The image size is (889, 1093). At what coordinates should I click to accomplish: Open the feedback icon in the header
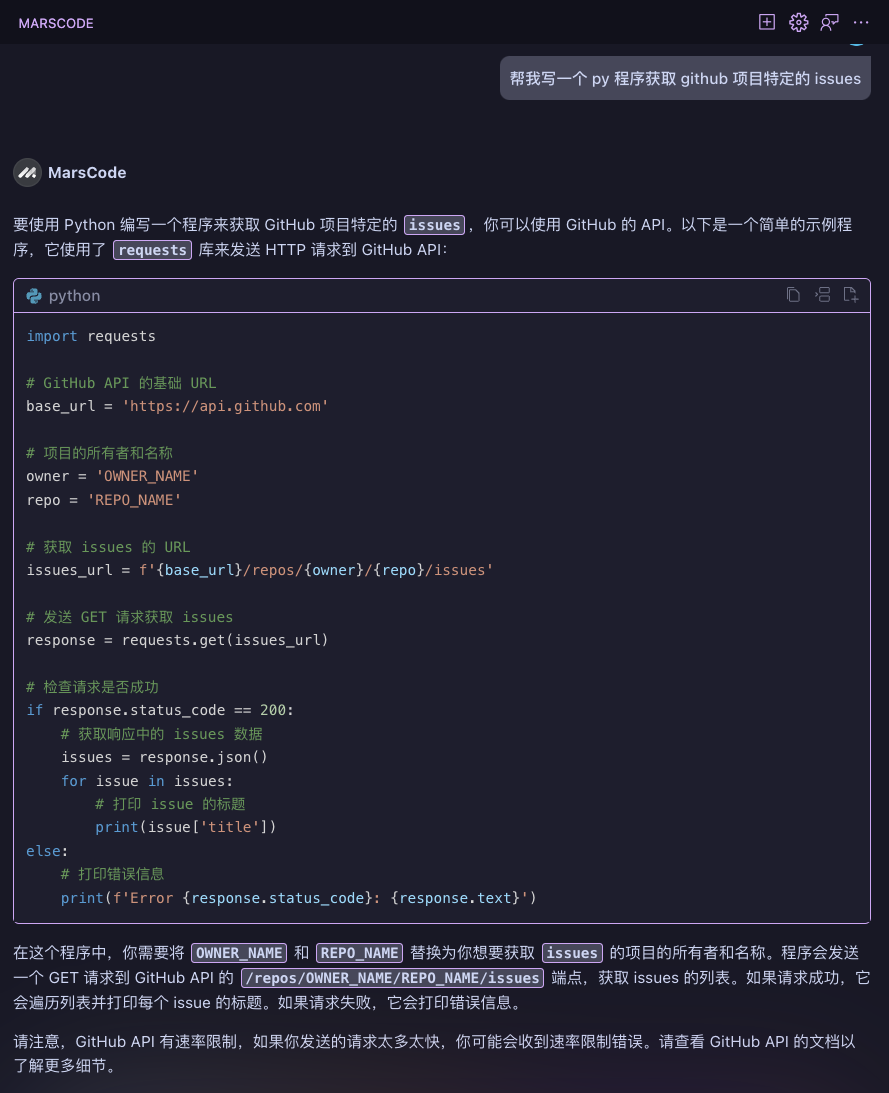click(830, 22)
